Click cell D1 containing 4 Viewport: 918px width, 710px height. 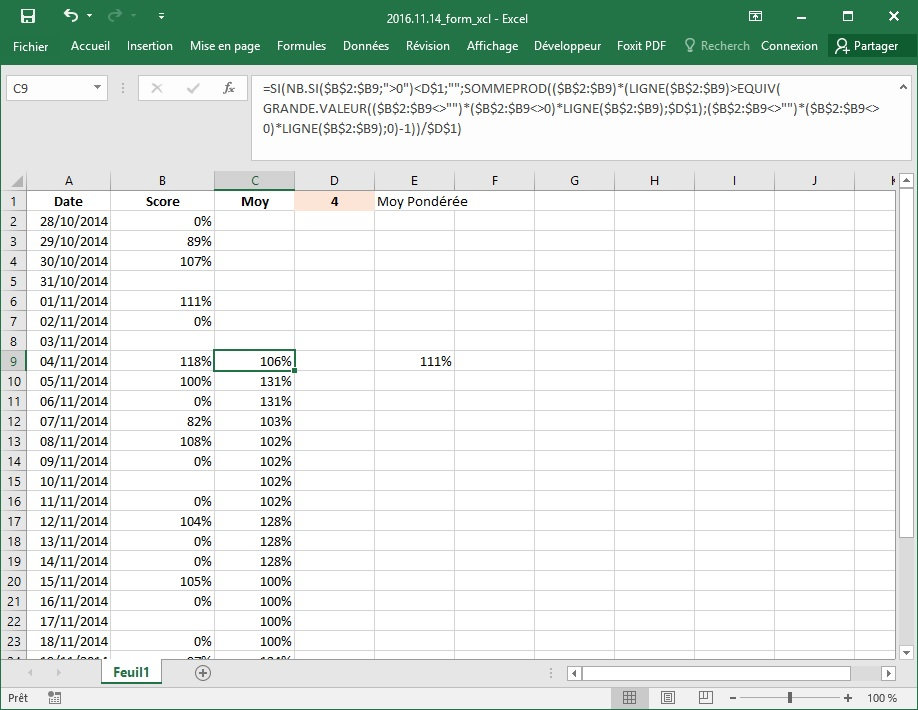(334, 201)
